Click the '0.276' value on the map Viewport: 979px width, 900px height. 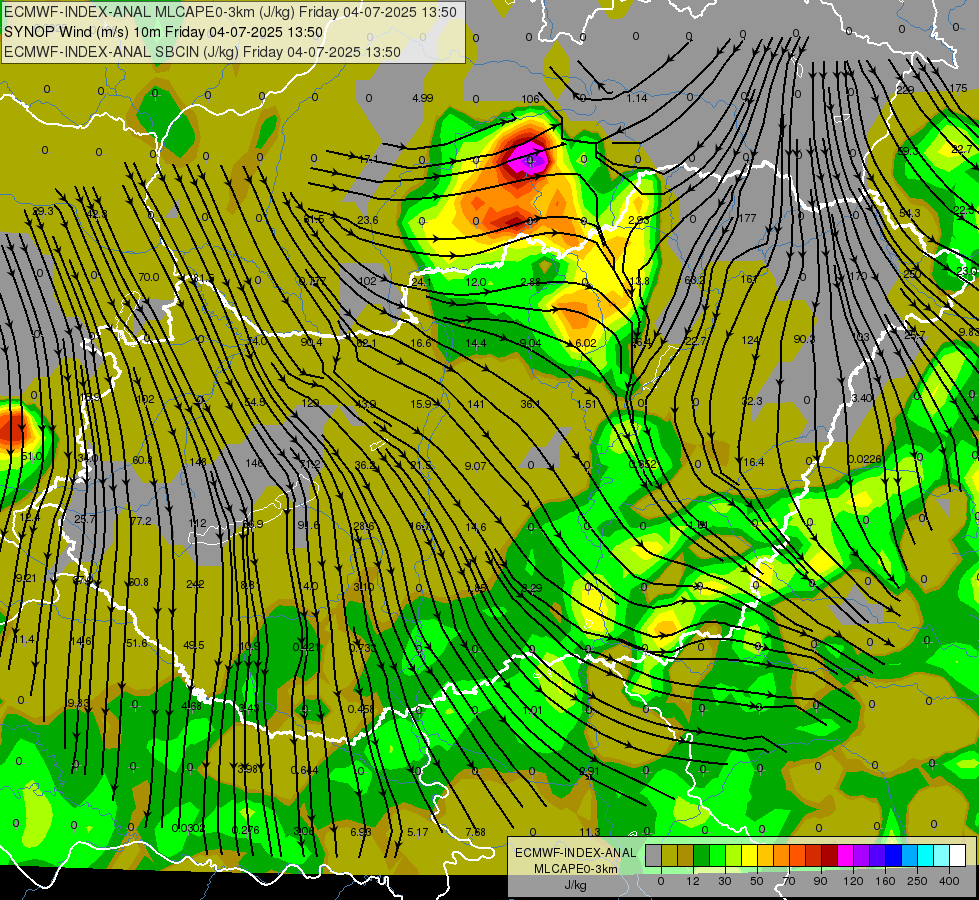[x=245, y=829]
